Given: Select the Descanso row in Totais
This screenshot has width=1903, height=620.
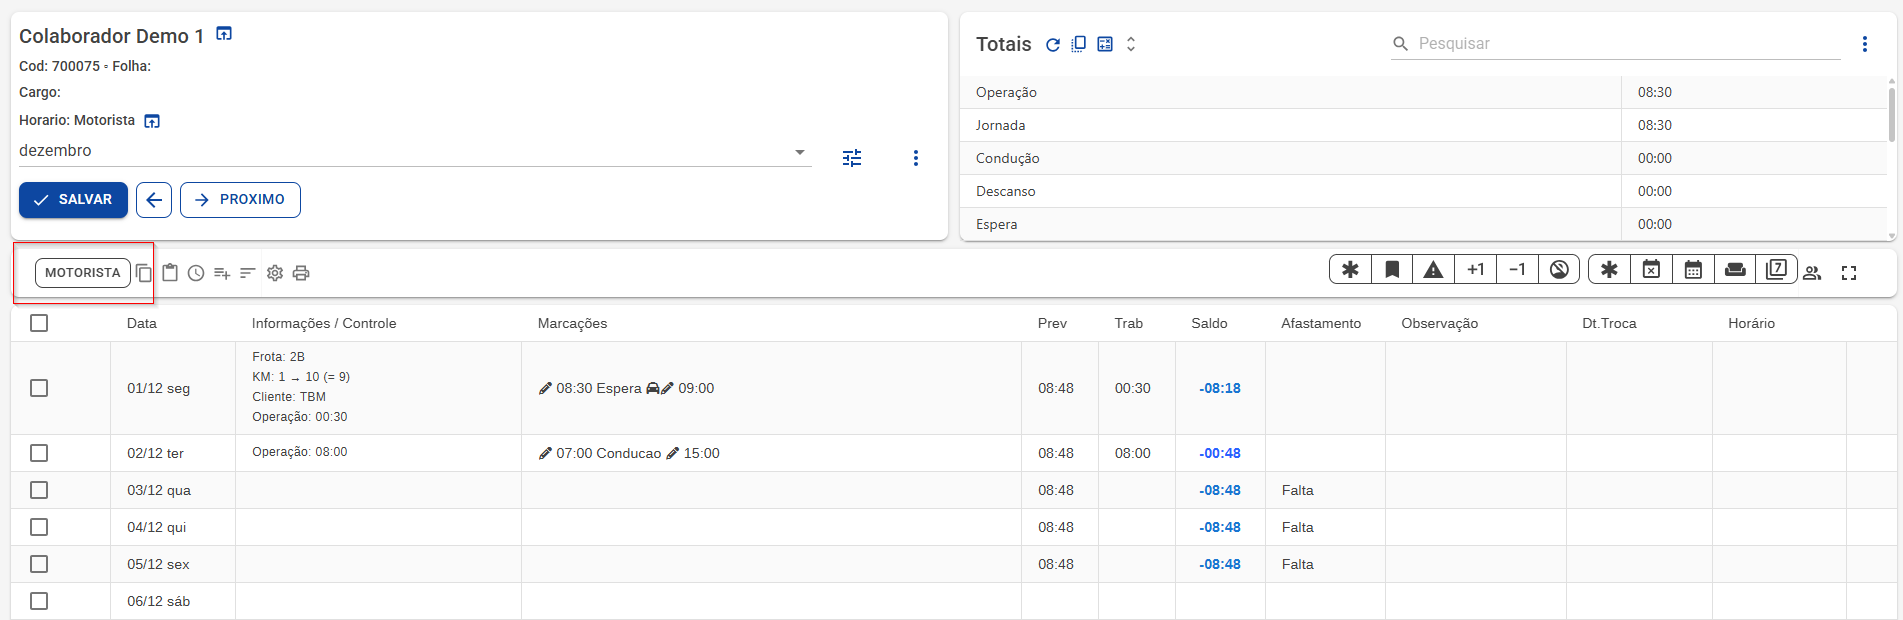Looking at the screenshot, I should [x=1424, y=191].
